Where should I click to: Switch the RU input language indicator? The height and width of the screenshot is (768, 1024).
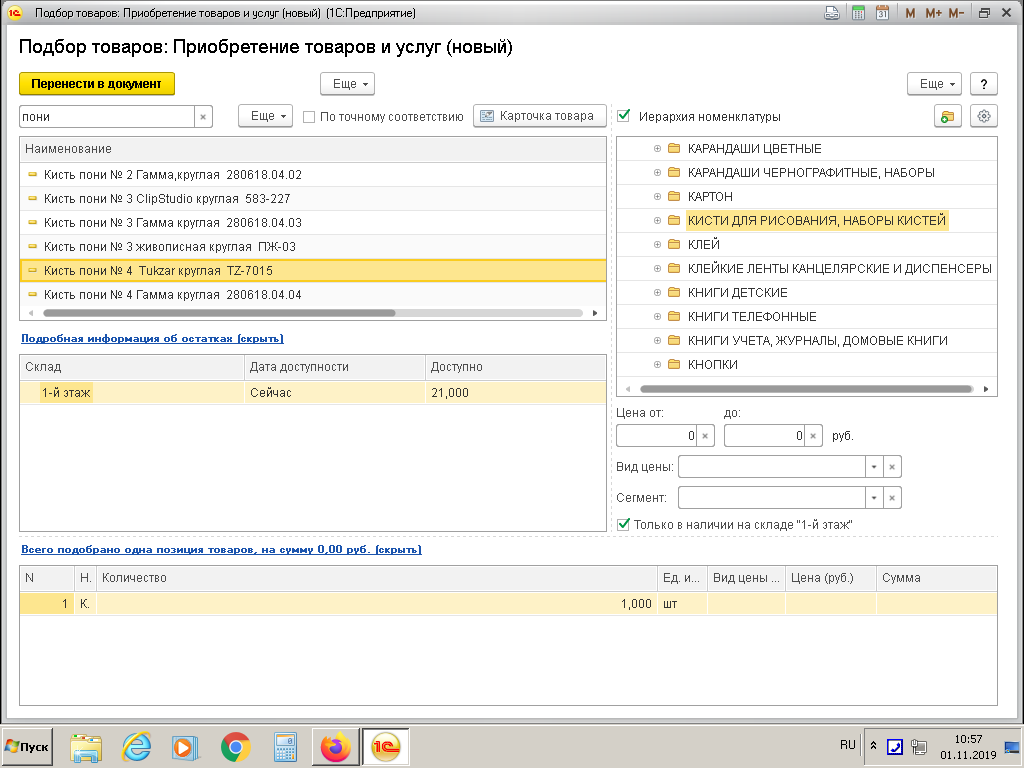pyautogui.click(x=848, y=745)
